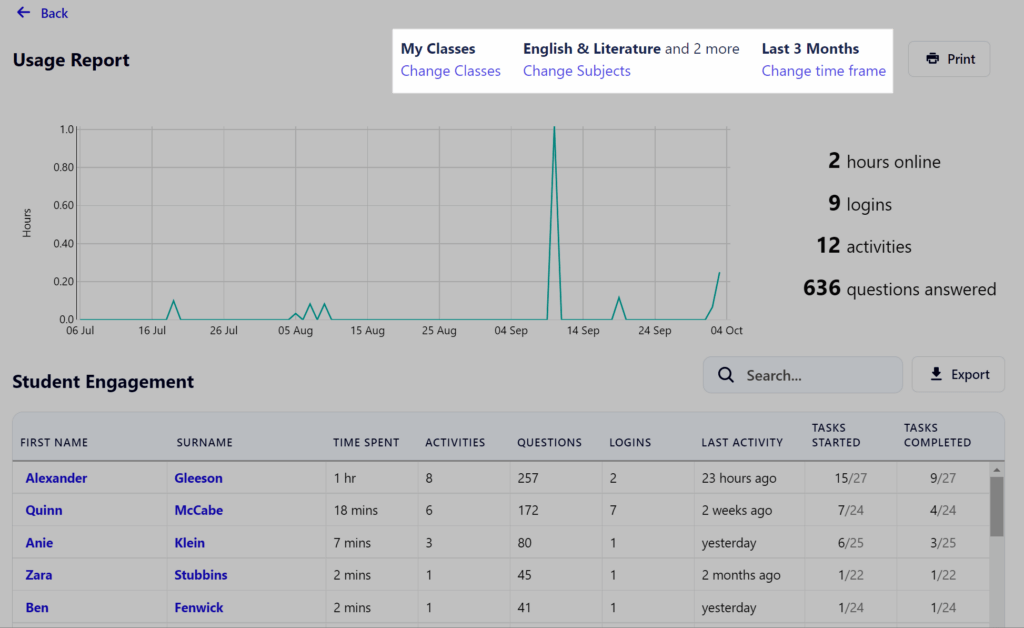Click the '7 mins' time spent cell
1024x628 pixels.
[352, 542]
